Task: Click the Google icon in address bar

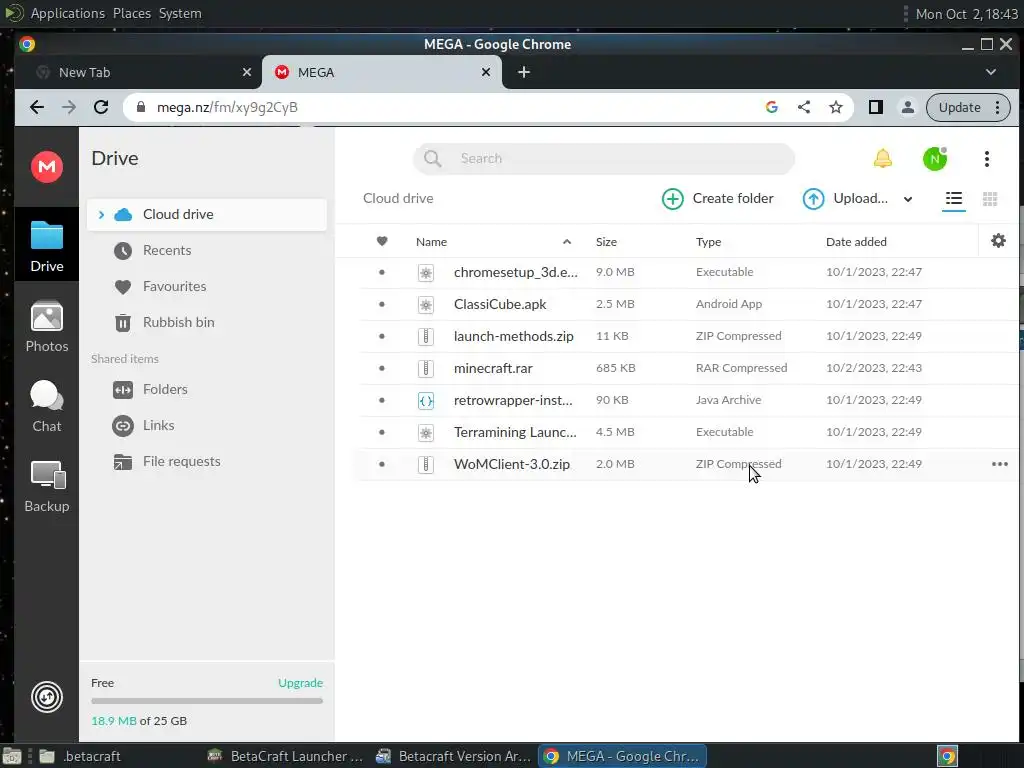Action: (x=771, y=107)
